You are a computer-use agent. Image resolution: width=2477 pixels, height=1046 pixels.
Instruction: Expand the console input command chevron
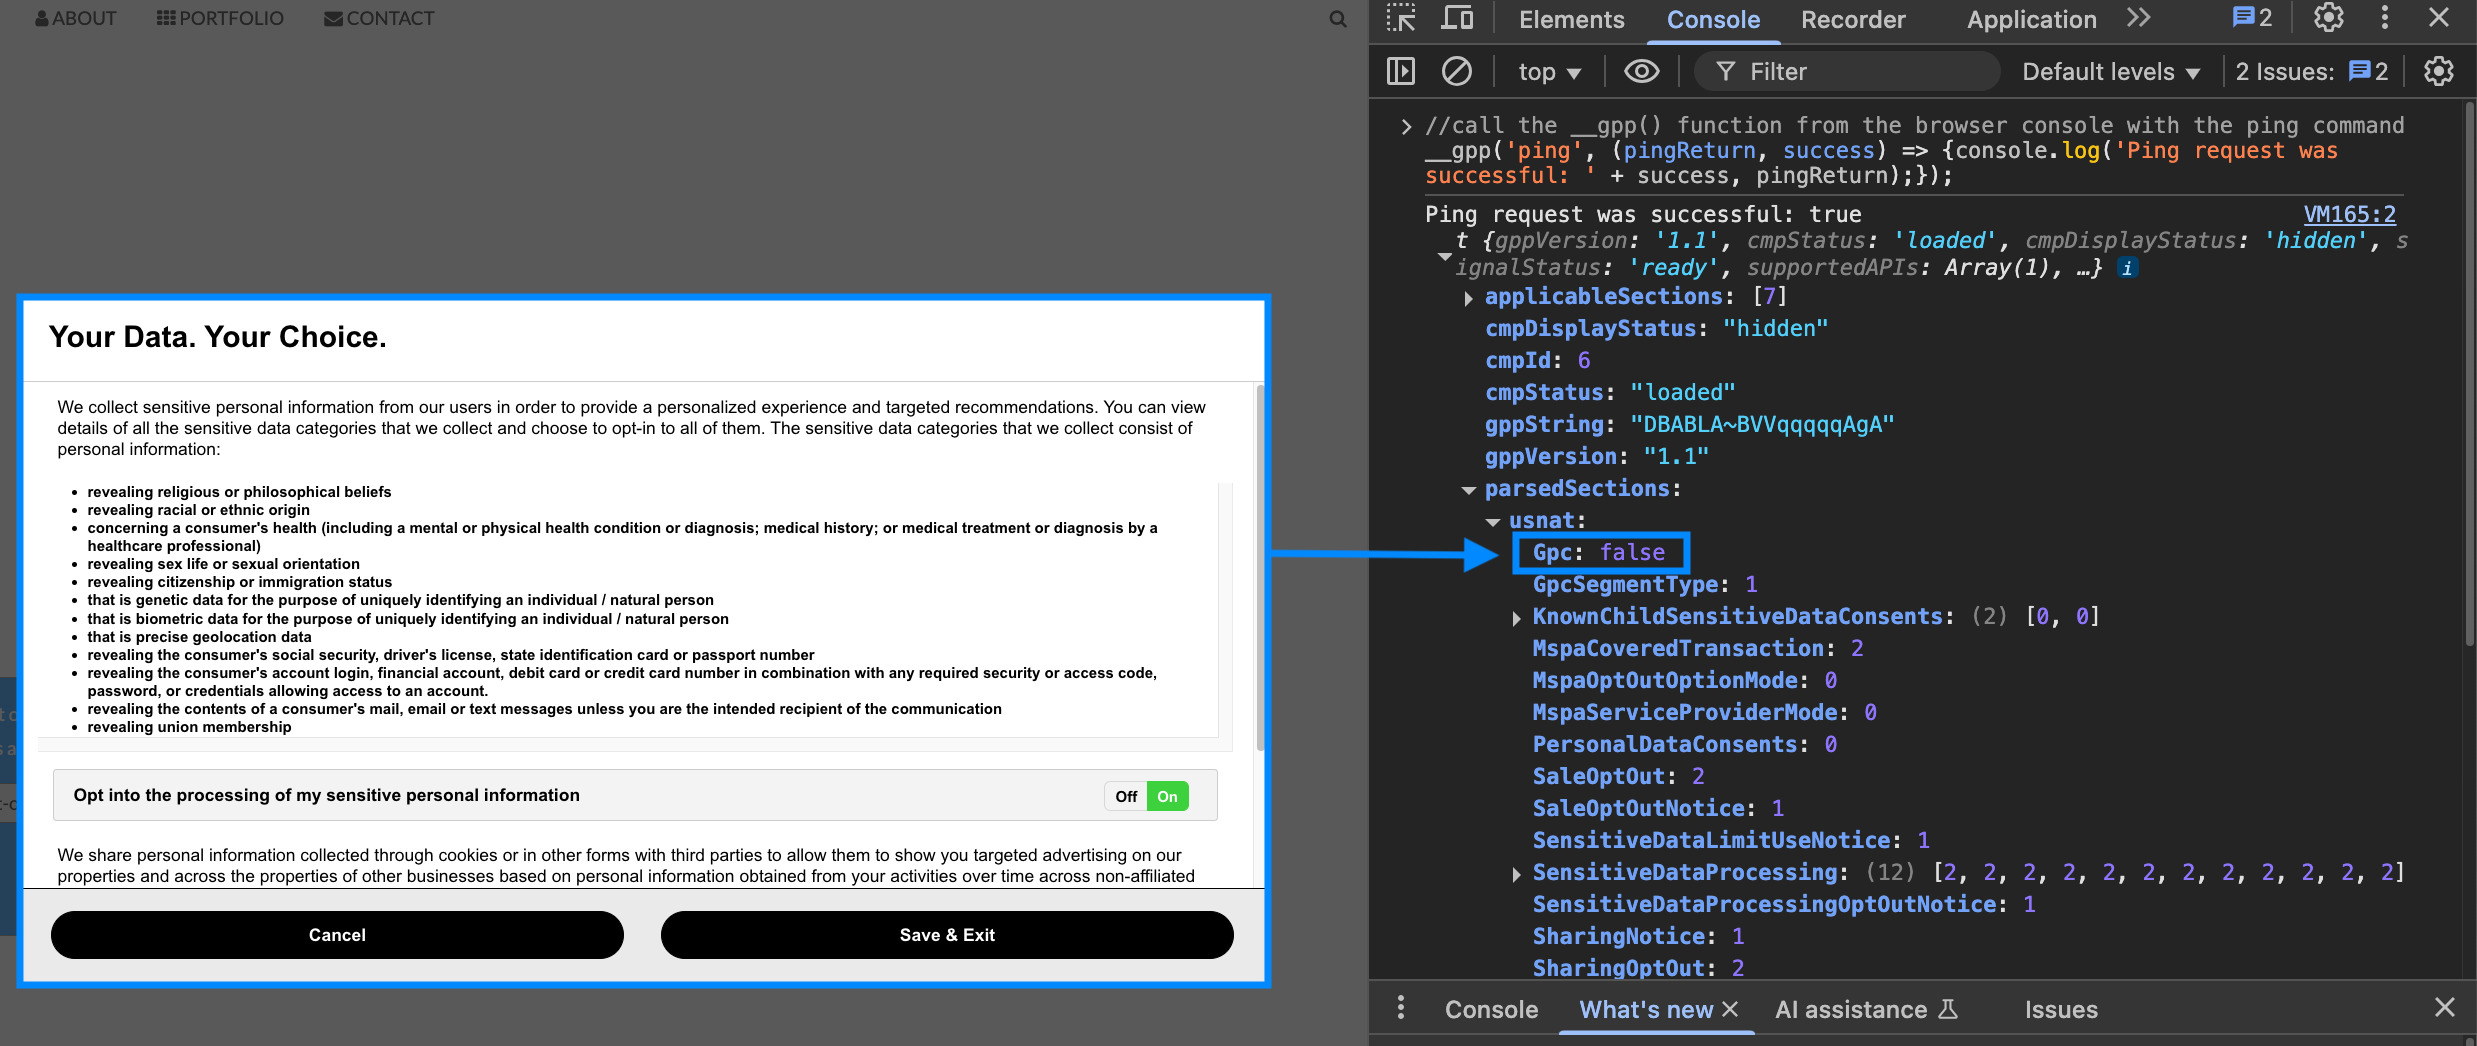(1406, 126)
